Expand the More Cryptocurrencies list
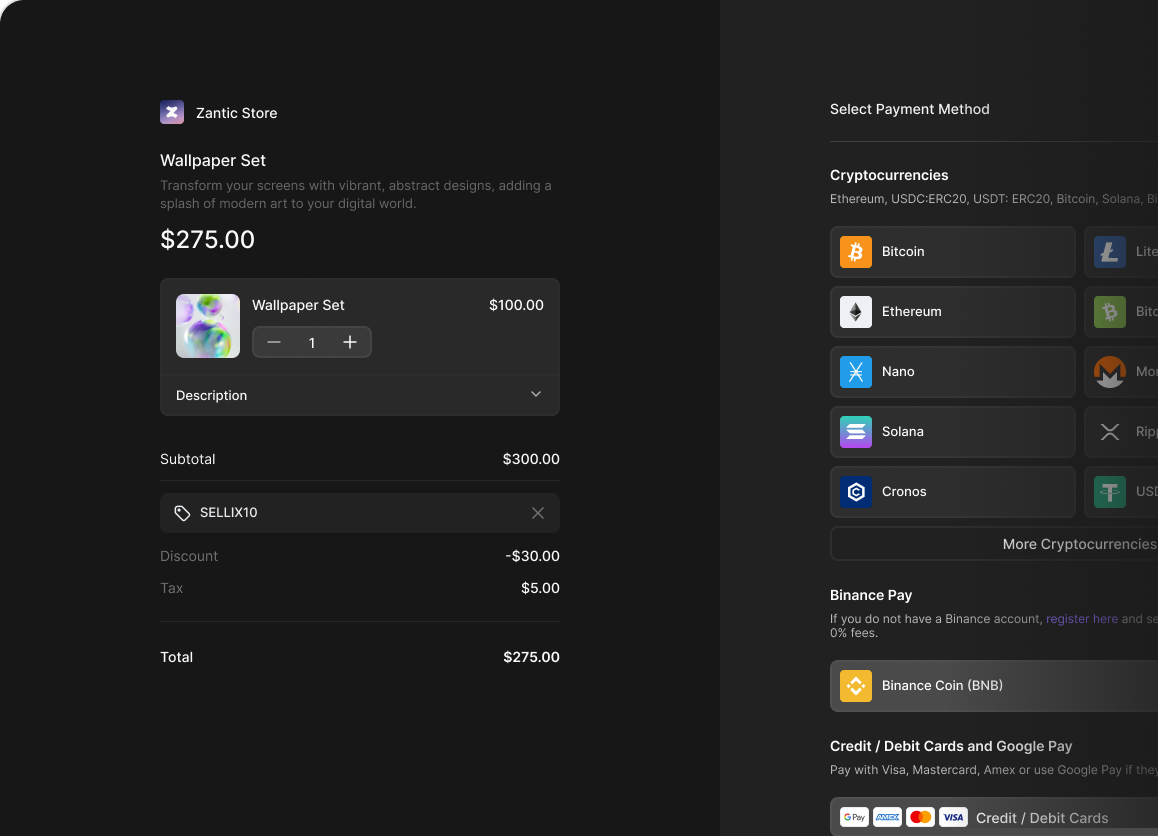The height and width of the screenshot is (836, 1158). 1078,544
